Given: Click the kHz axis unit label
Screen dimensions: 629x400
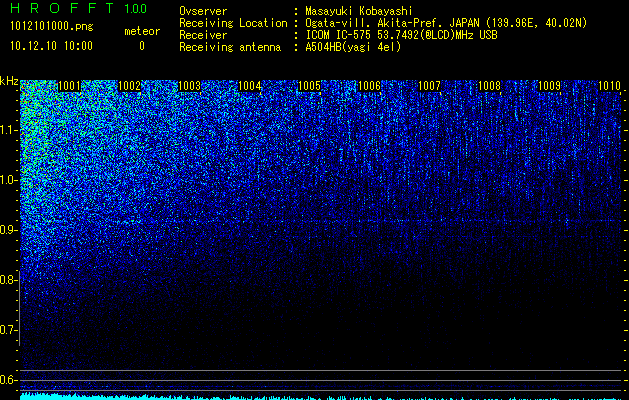Looking at the screenshot, I should pyautogui.click(x=9, y=81).
